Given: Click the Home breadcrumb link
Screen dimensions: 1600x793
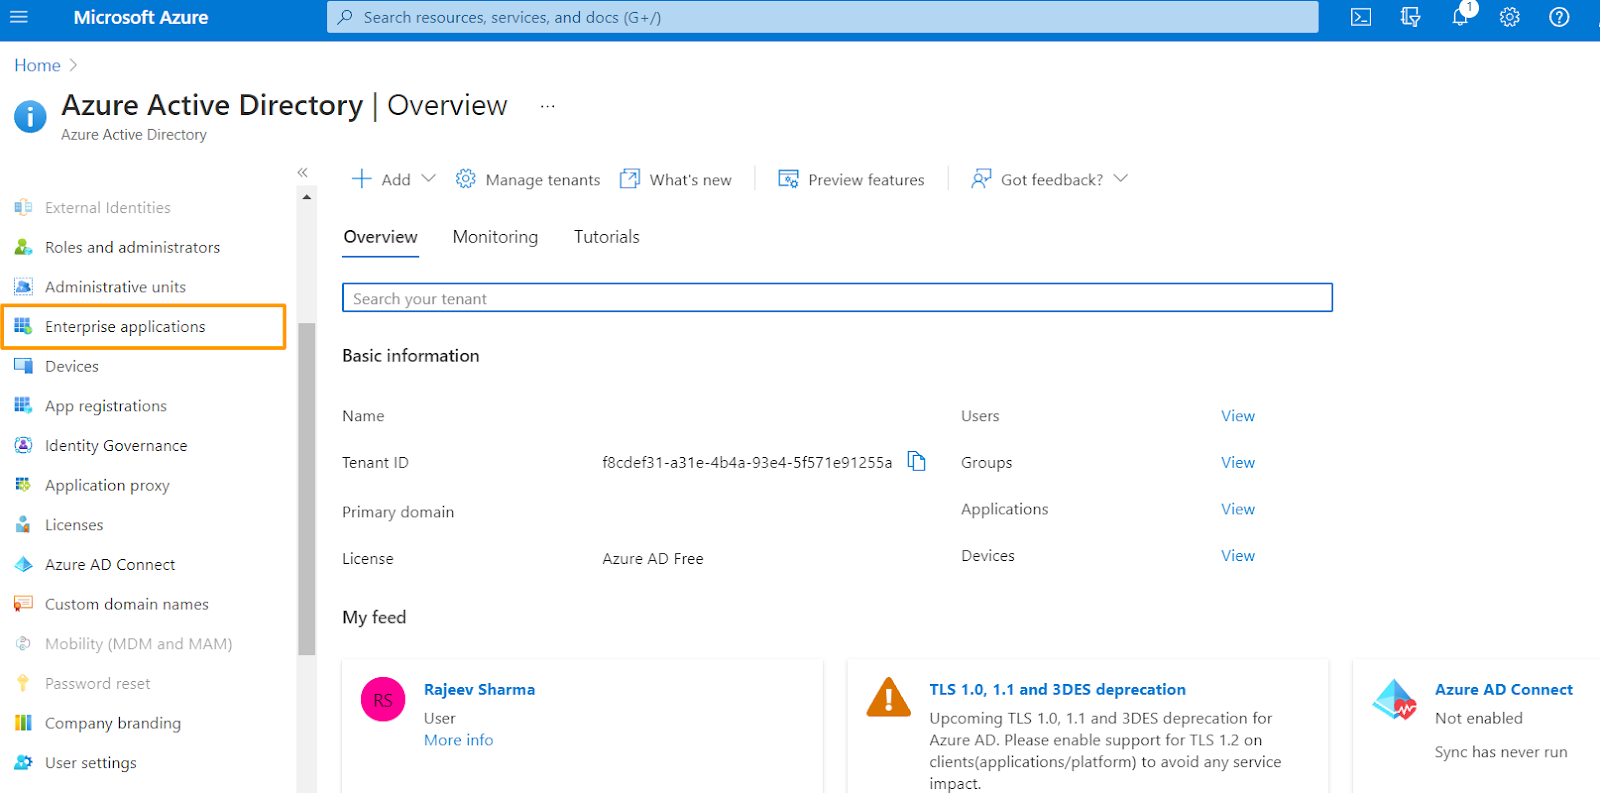Looking at the screenshot, I should [x=37, y=65].
